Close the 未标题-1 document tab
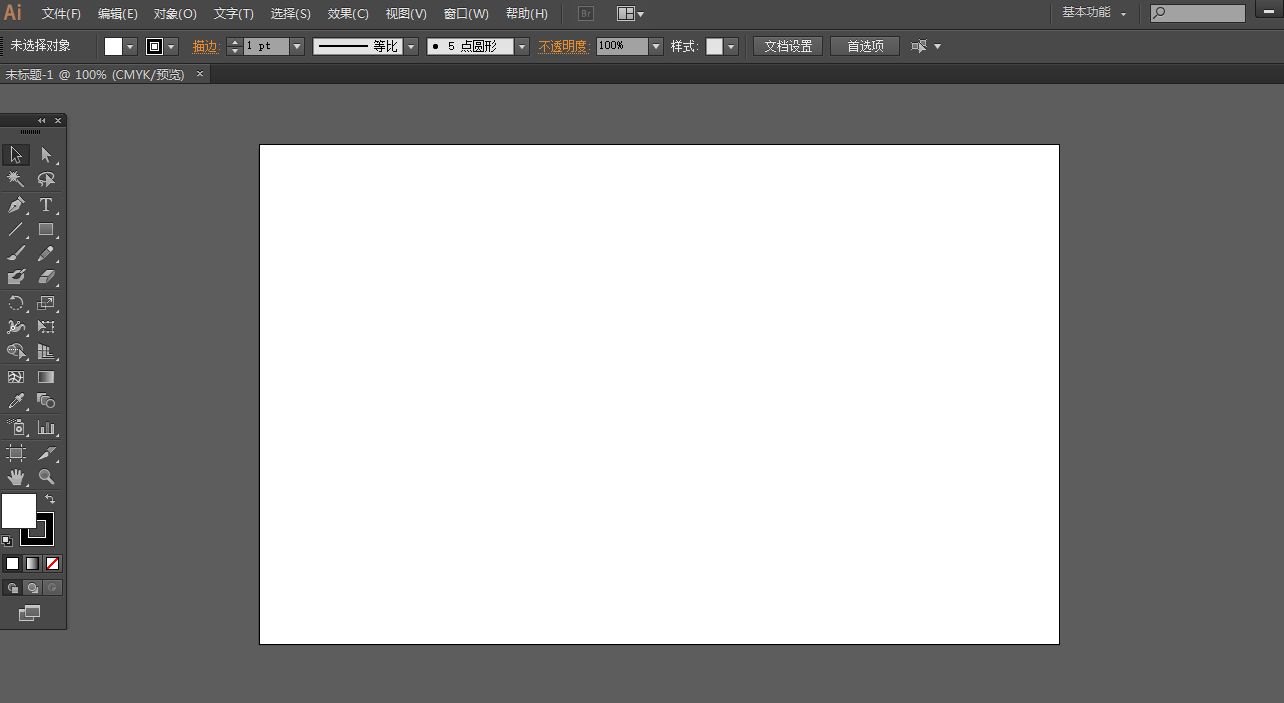 [200, 74]
